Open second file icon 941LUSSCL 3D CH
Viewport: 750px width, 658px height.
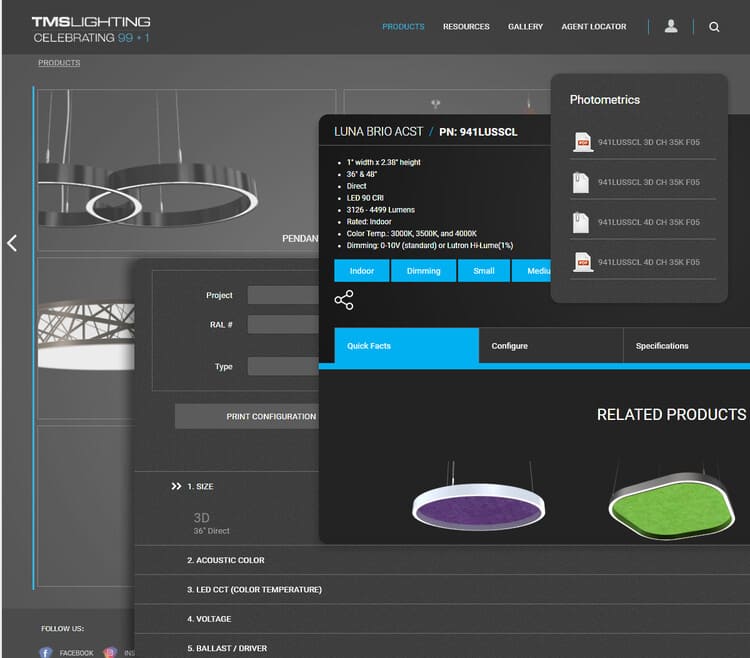click(x=581, y=182)
